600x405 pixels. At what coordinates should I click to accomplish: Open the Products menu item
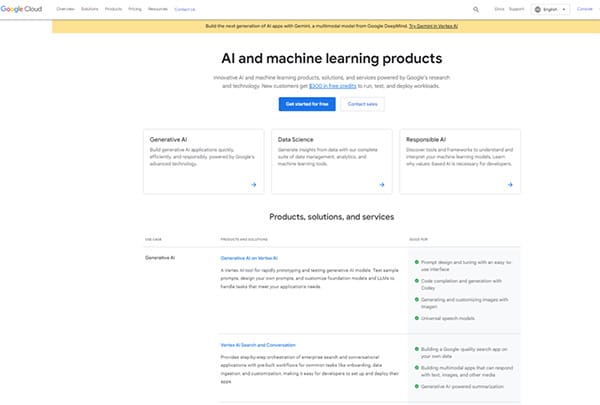(x=113, y=9)
